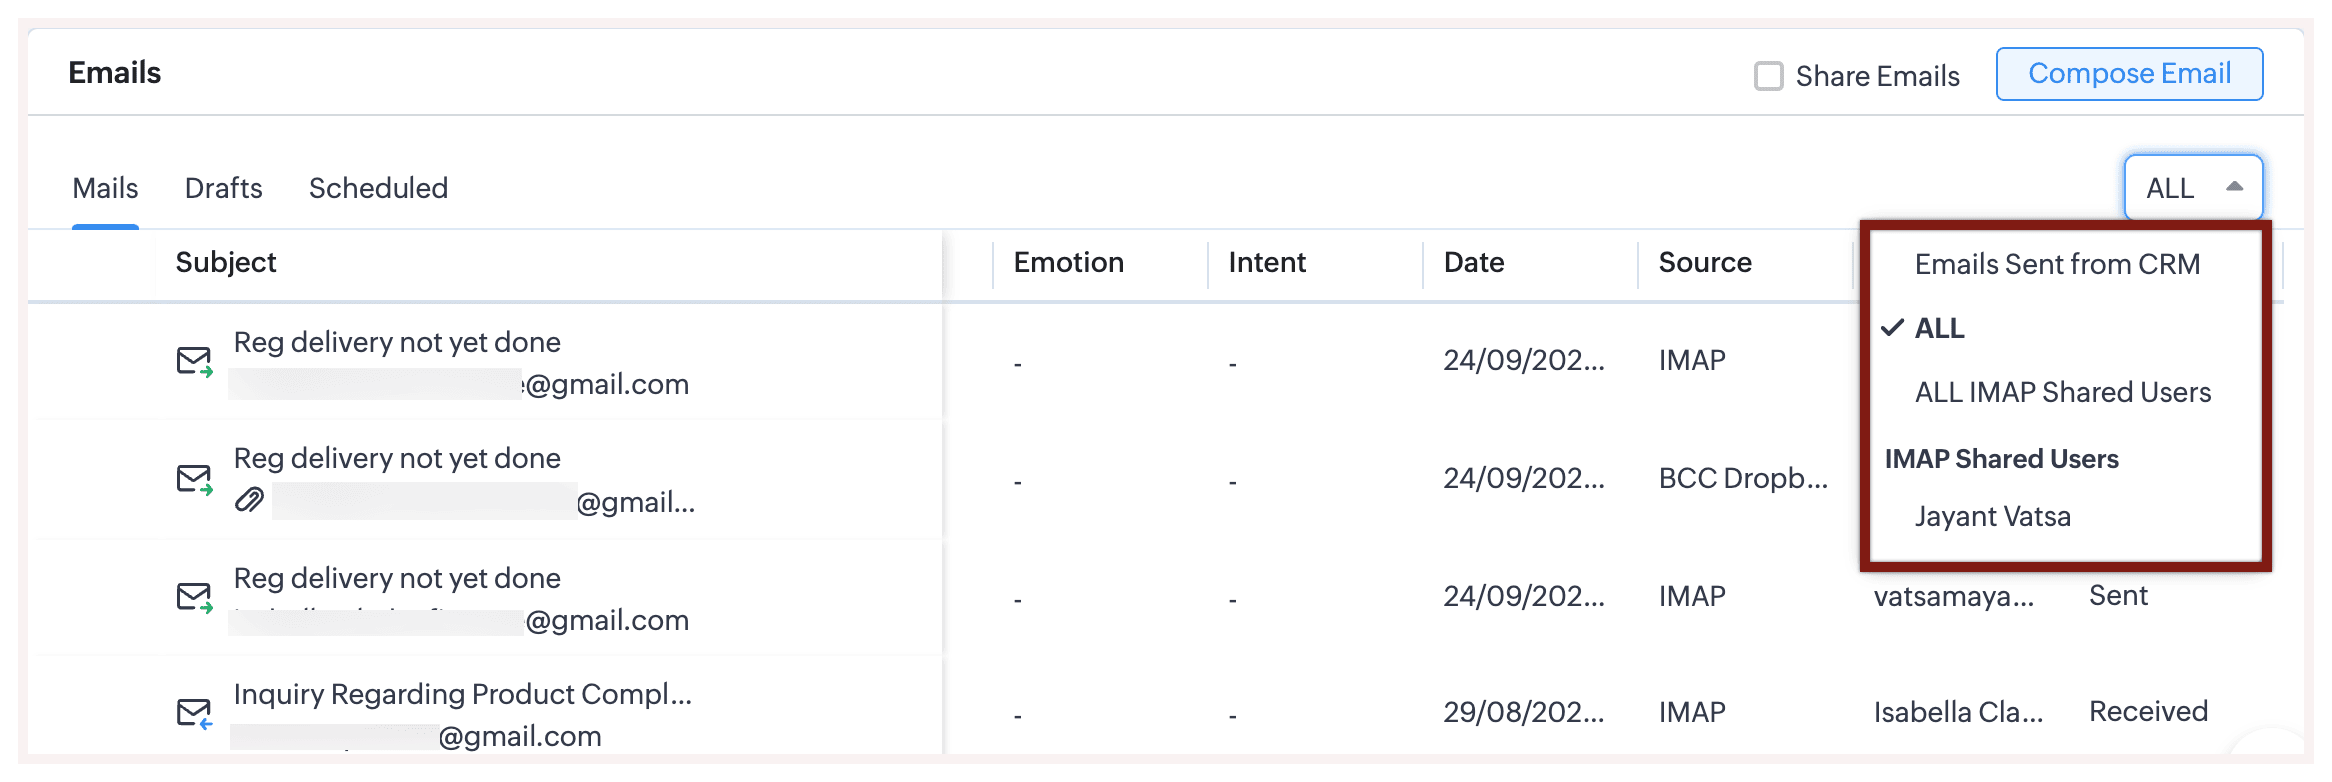Click the Compose Email button
The image size is (2332, 782).
click(2129, 74)
